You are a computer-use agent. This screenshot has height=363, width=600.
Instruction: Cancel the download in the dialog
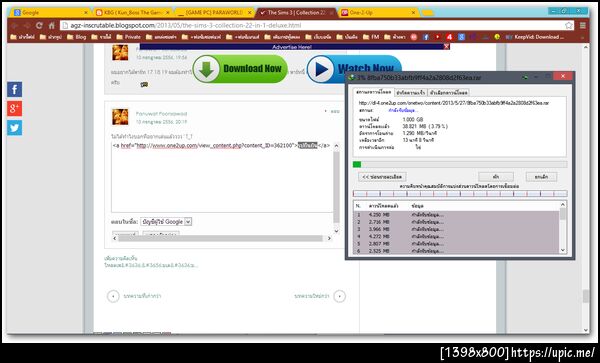[541, 177]
